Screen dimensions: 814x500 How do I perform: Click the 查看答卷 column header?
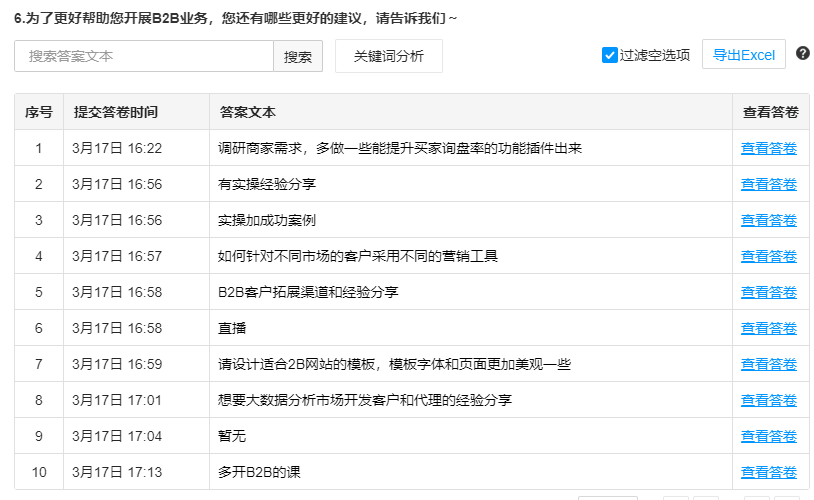[x=771, y=112]
